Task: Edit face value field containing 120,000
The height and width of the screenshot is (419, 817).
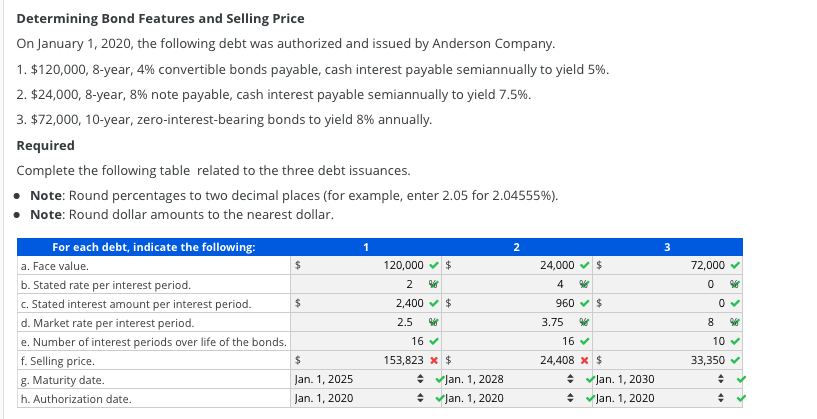Action: pos(365,265)
